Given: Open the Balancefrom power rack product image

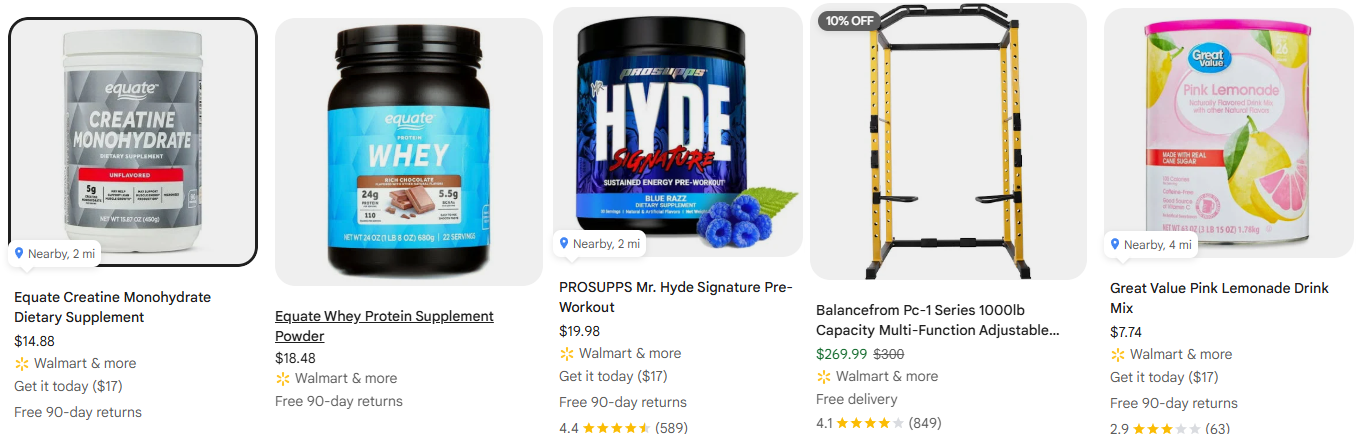Looking at the screenshot, I should click(x=948, y=141).
